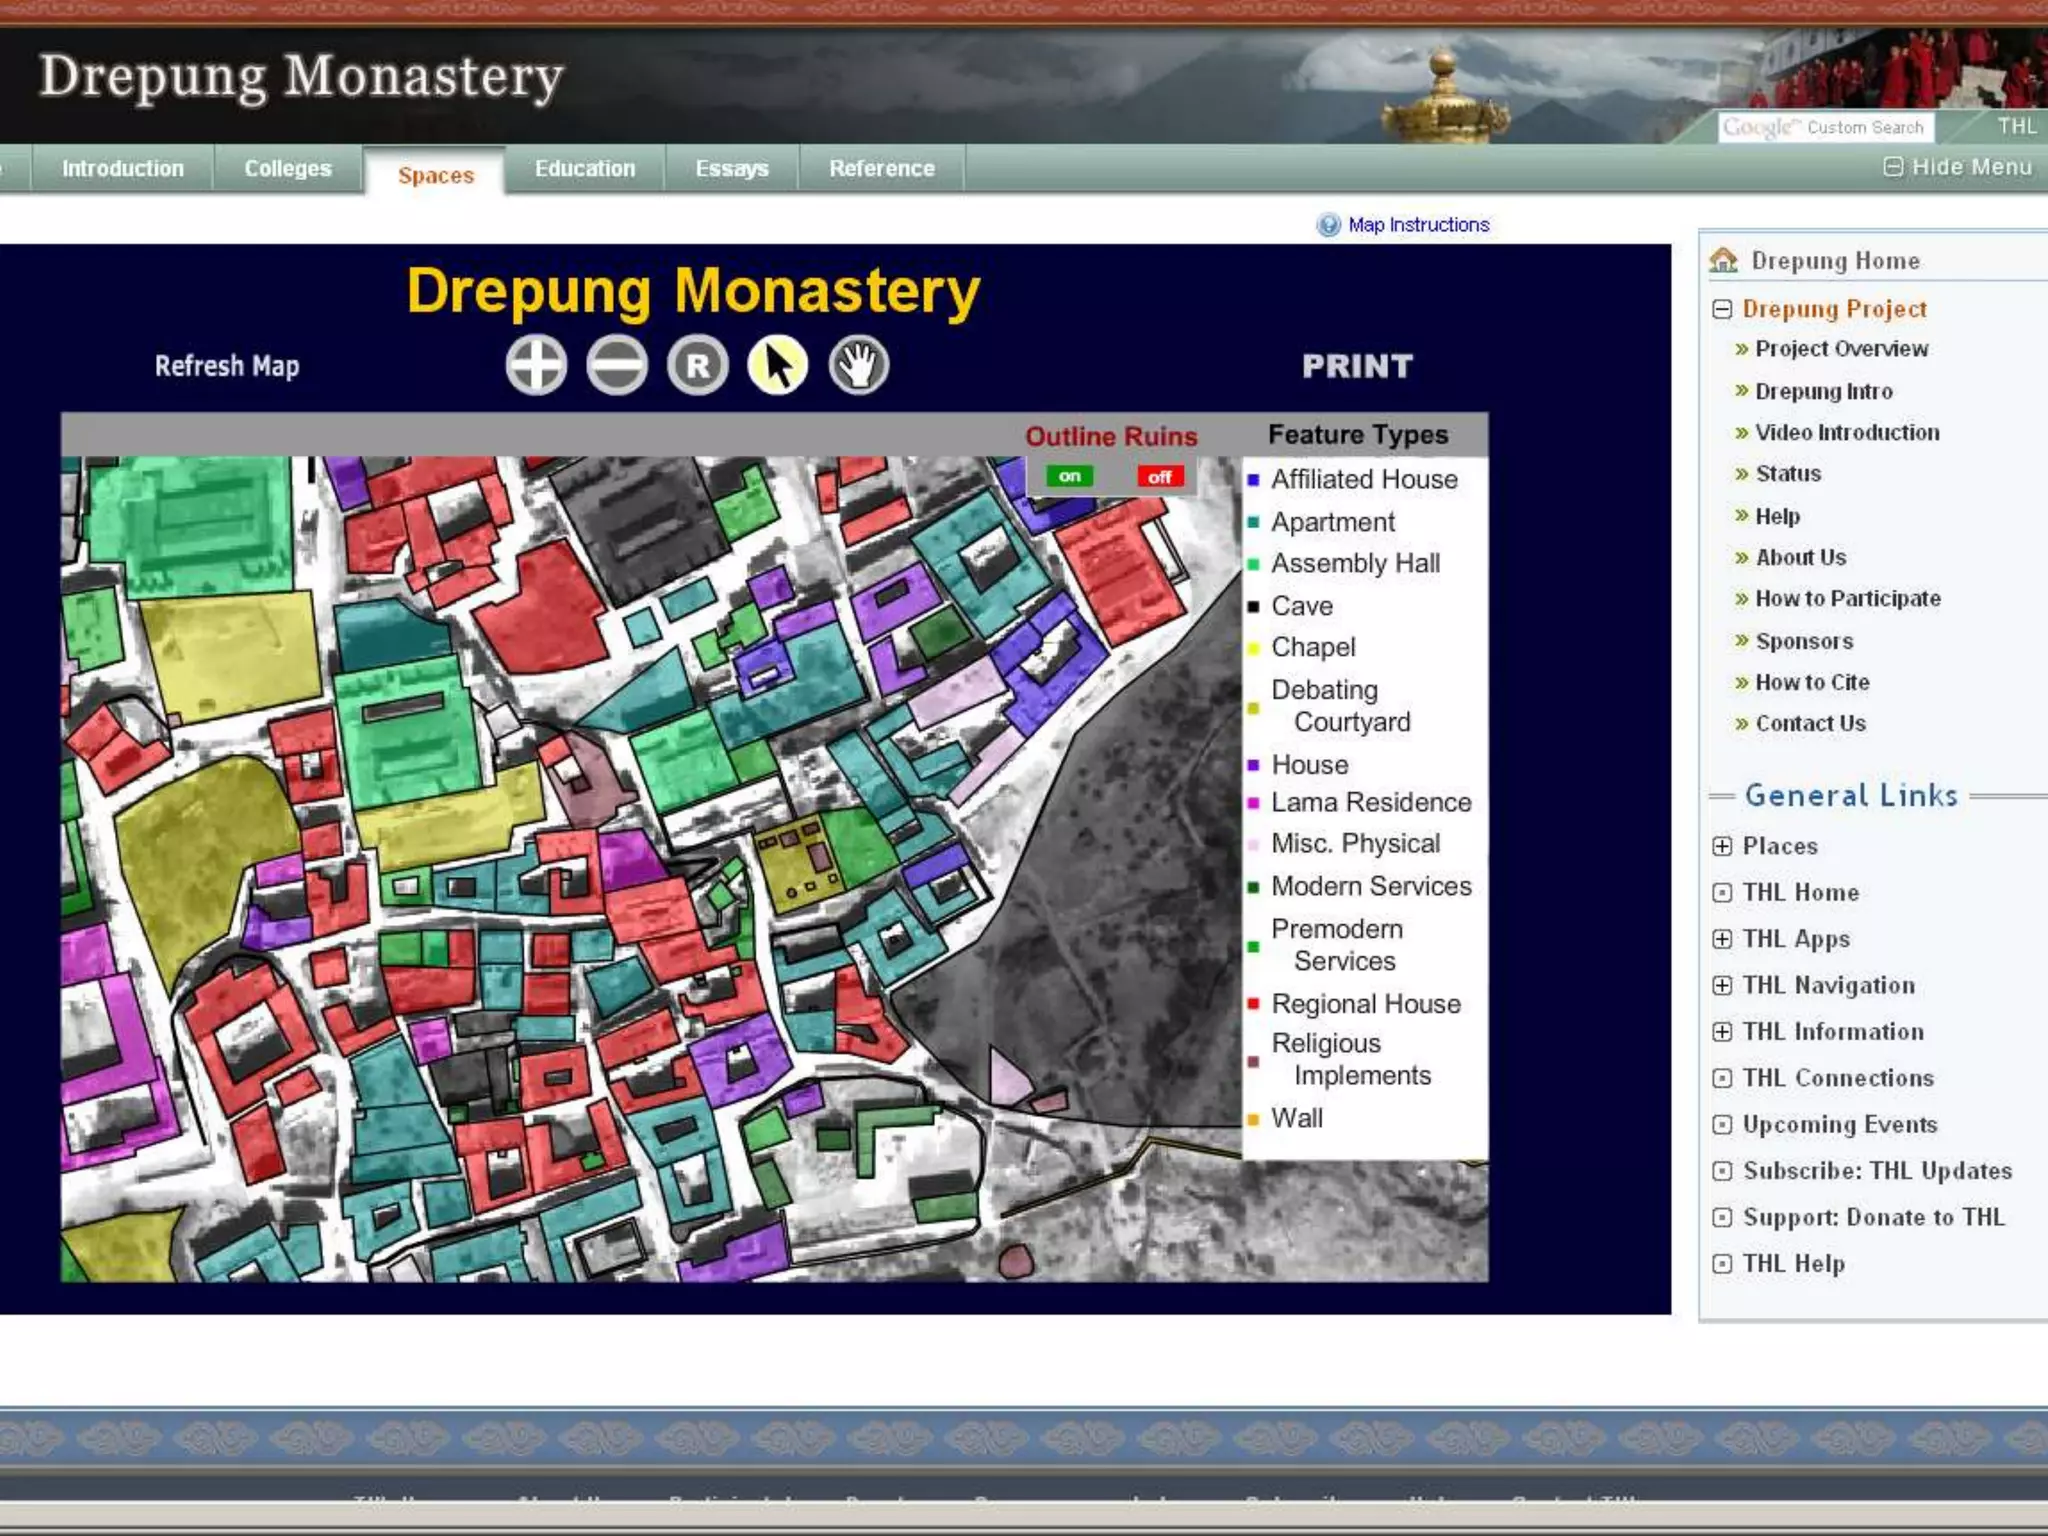This screenshot has width=2048, height=1536.
Task: Click the zoom out minus icon
Action: point(617,365)
